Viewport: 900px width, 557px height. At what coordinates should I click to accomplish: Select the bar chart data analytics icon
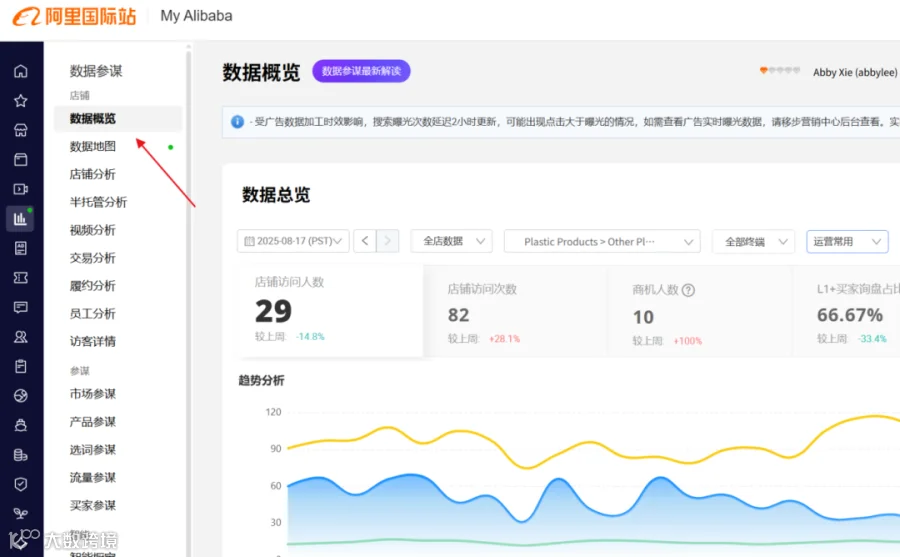click(x=21, y=219)
